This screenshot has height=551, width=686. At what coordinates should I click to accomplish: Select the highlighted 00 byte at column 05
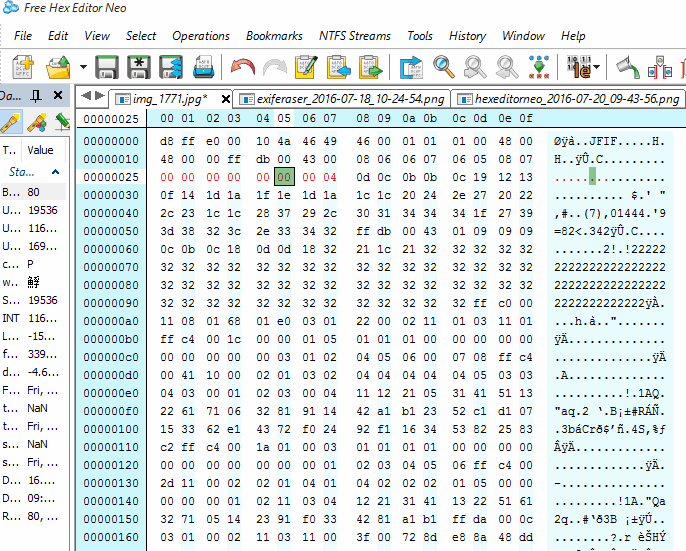tap(284, 177)
